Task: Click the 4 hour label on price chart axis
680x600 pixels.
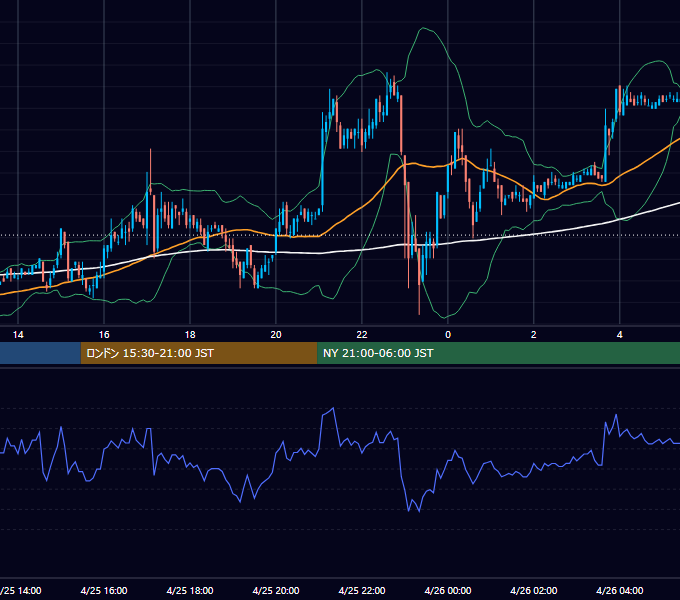Action: pyautogui.click(x=620, y=335)
